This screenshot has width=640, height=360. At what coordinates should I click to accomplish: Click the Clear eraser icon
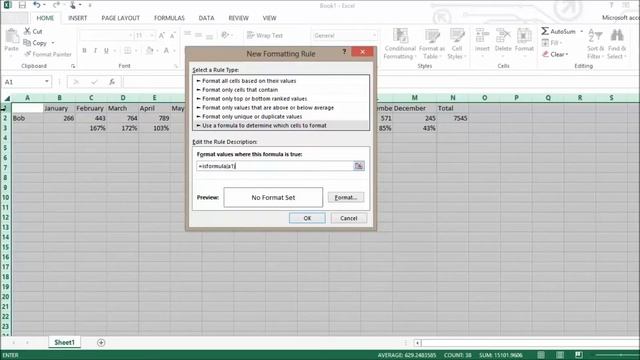pos(545,54)
